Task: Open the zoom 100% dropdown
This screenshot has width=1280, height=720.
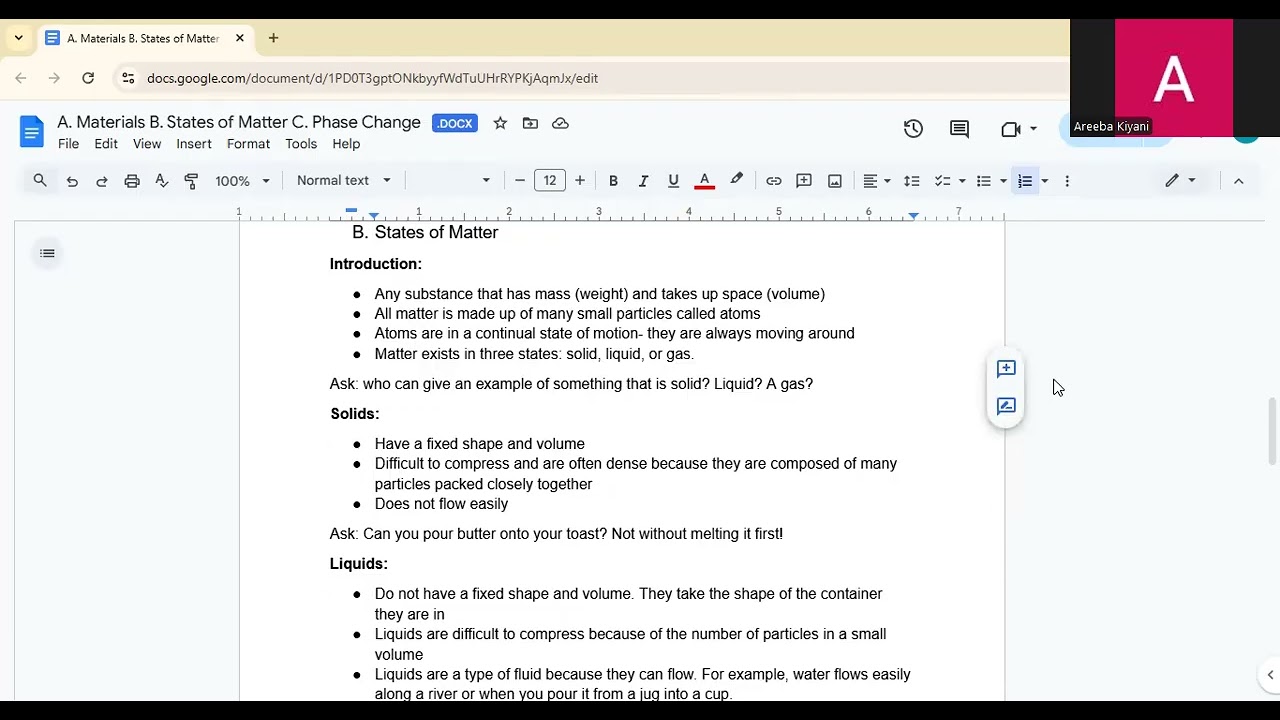Action: (242, 181)
